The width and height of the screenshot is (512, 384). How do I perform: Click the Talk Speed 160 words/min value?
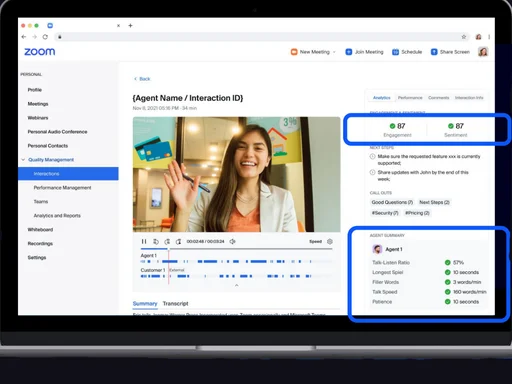[469, 292]
